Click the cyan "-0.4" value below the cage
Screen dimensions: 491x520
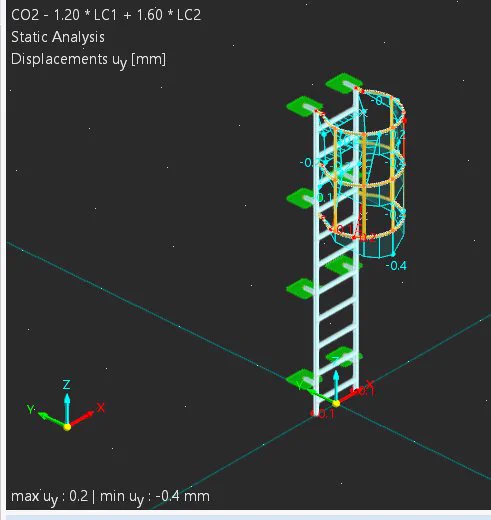(x=396, y=266)
